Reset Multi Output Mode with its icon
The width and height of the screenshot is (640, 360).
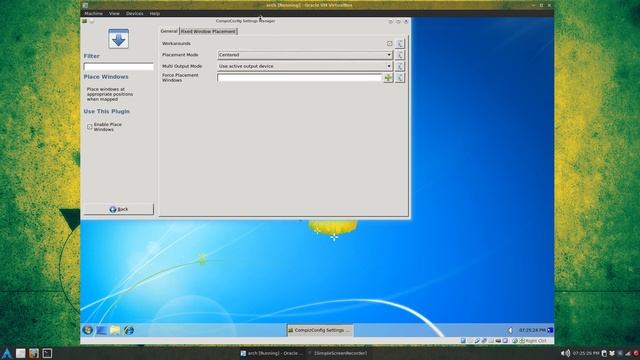click(x=400, y=66)
